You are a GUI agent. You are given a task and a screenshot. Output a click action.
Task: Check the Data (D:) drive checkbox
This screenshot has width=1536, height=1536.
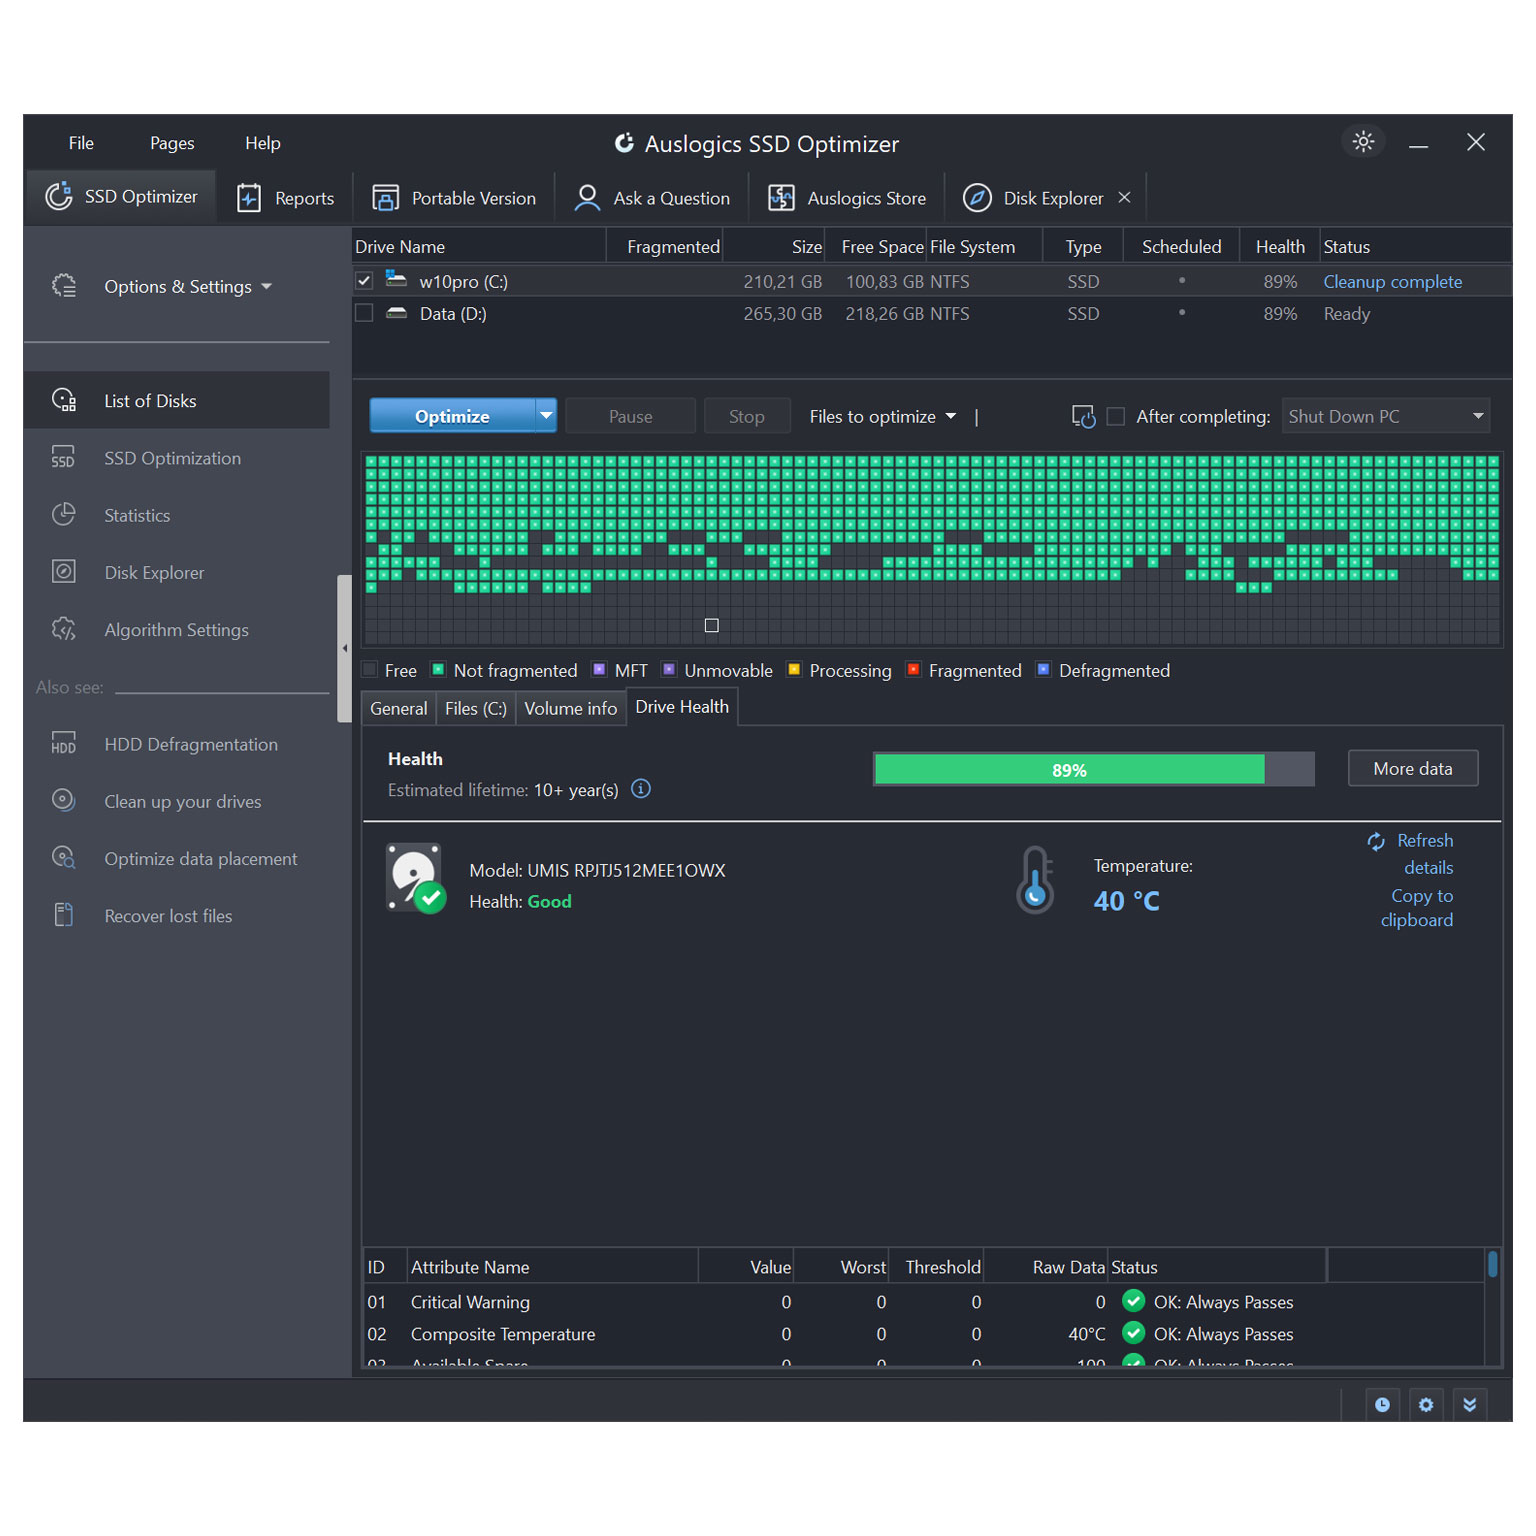[x=364, y=313]
